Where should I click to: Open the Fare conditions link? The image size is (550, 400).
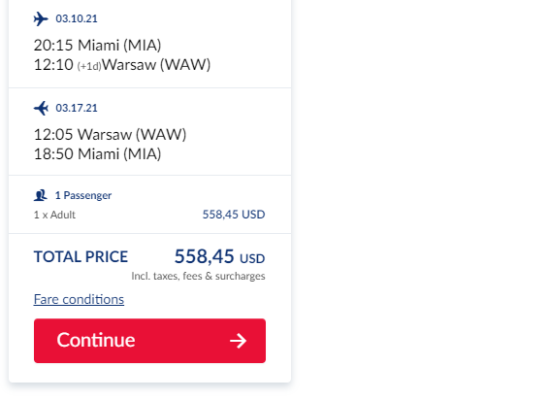[79, 299]
